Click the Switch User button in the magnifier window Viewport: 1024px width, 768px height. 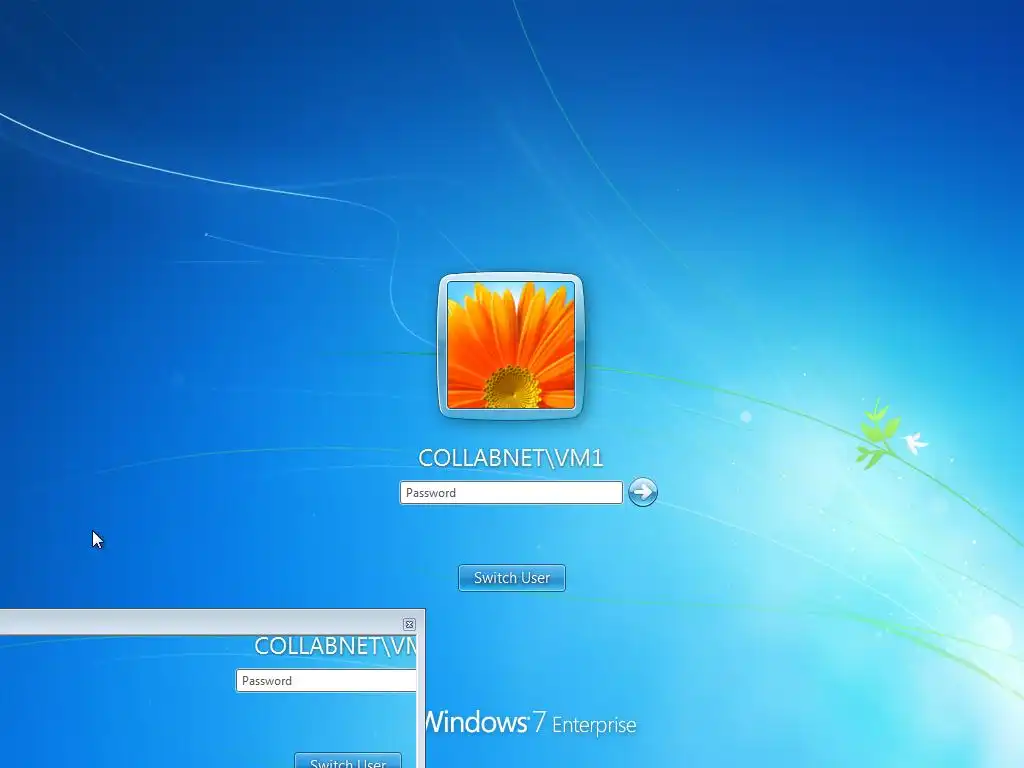click(x=348, y=761)
